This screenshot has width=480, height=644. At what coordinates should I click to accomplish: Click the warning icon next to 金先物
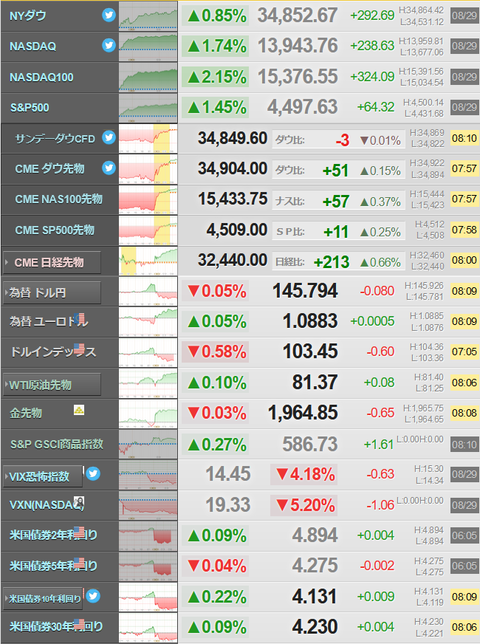[79, 409]
